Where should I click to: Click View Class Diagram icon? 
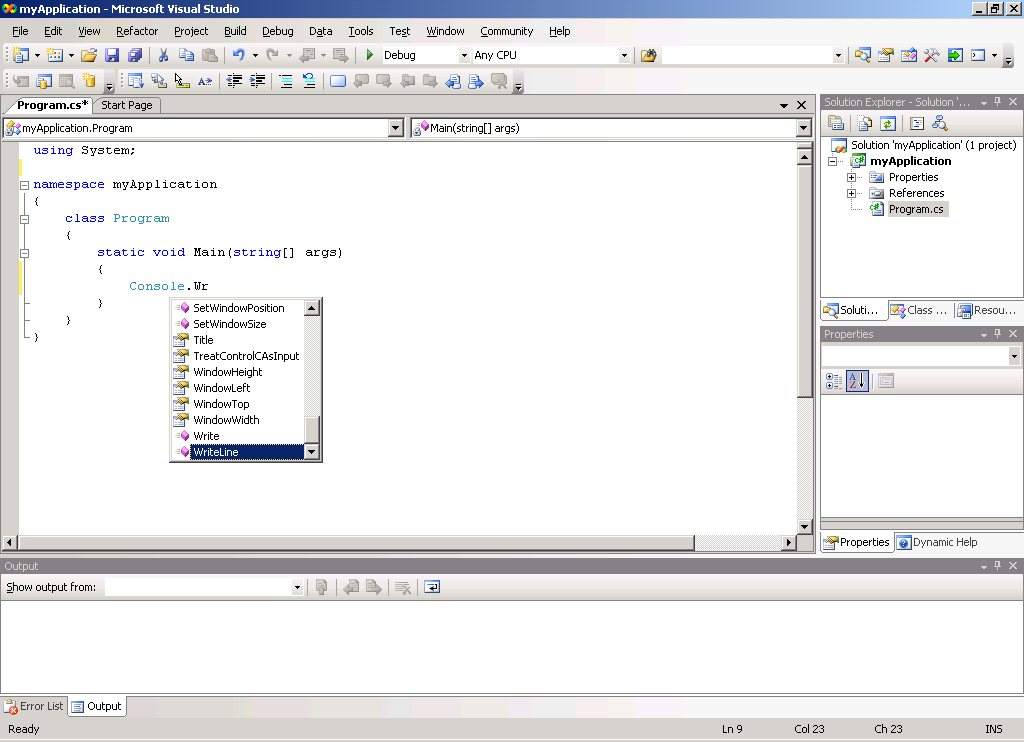coord(940,123)
